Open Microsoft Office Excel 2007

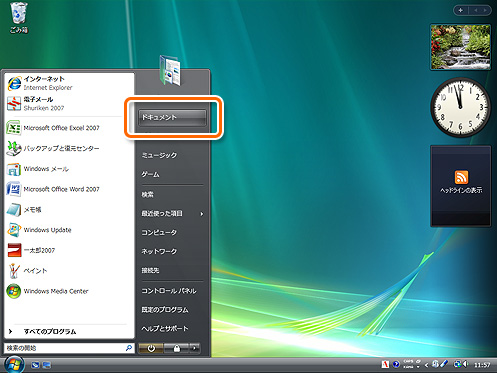point(69,128)
